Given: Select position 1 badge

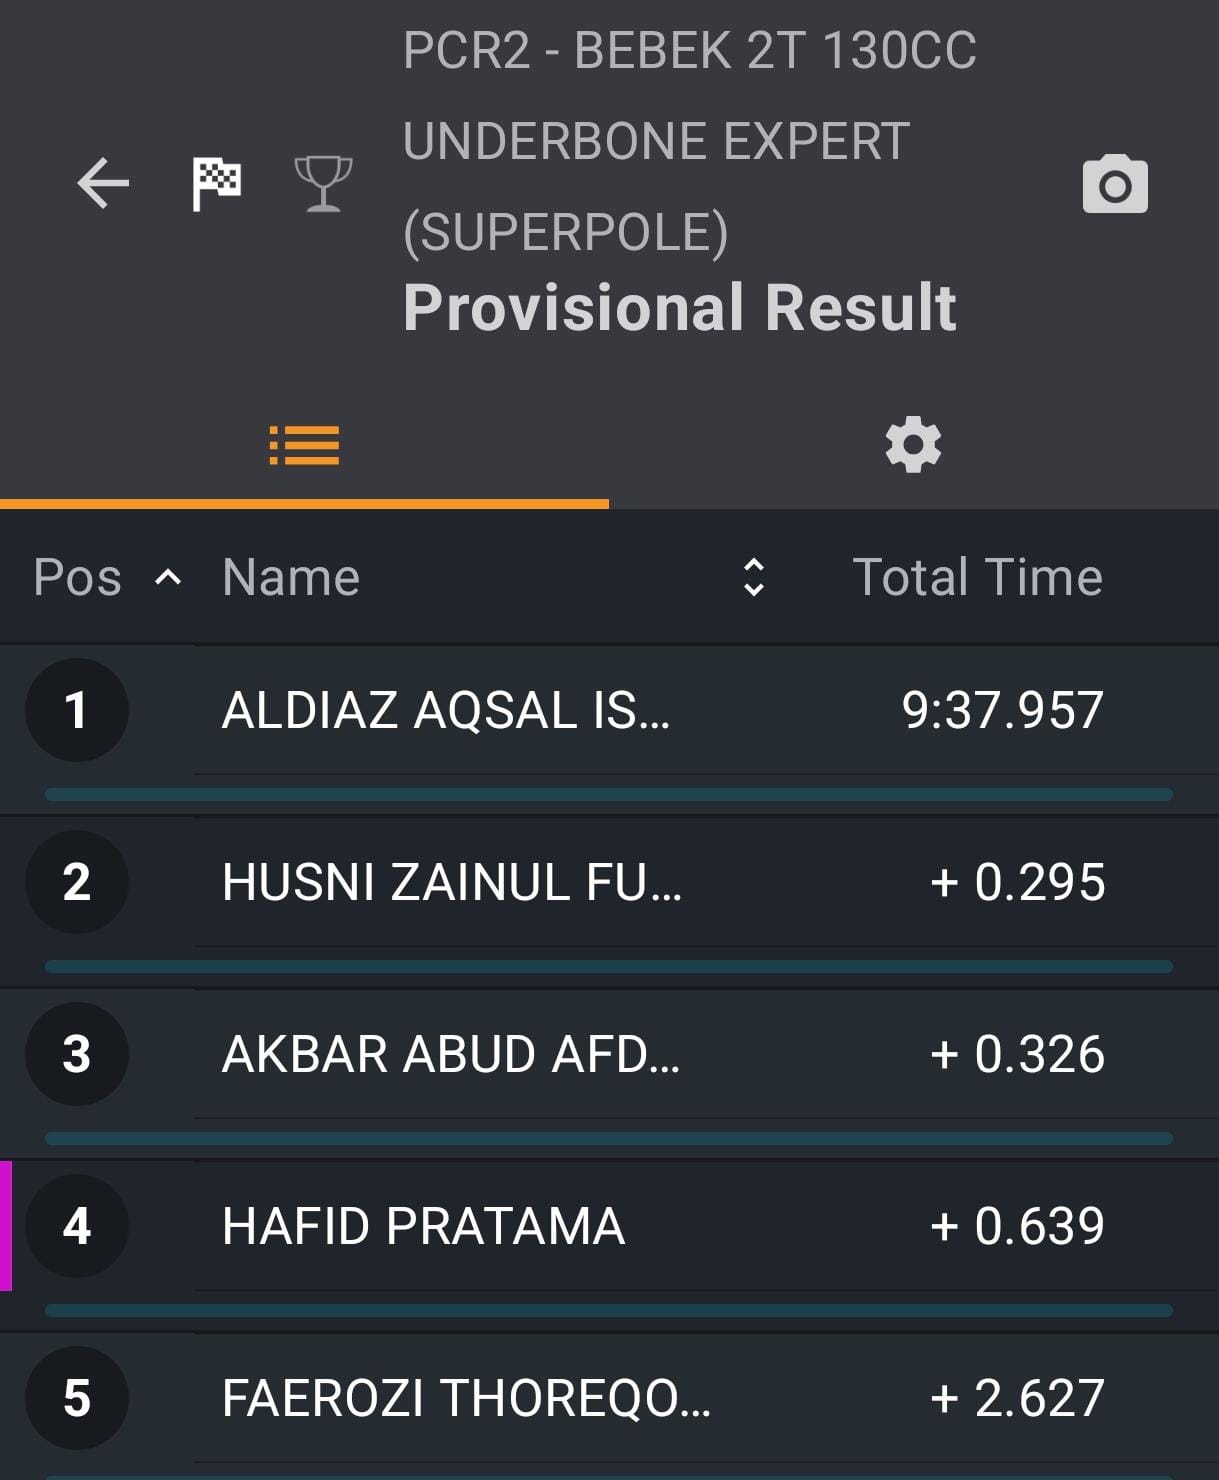Looking at the screenshot, I should coord(76,710).
